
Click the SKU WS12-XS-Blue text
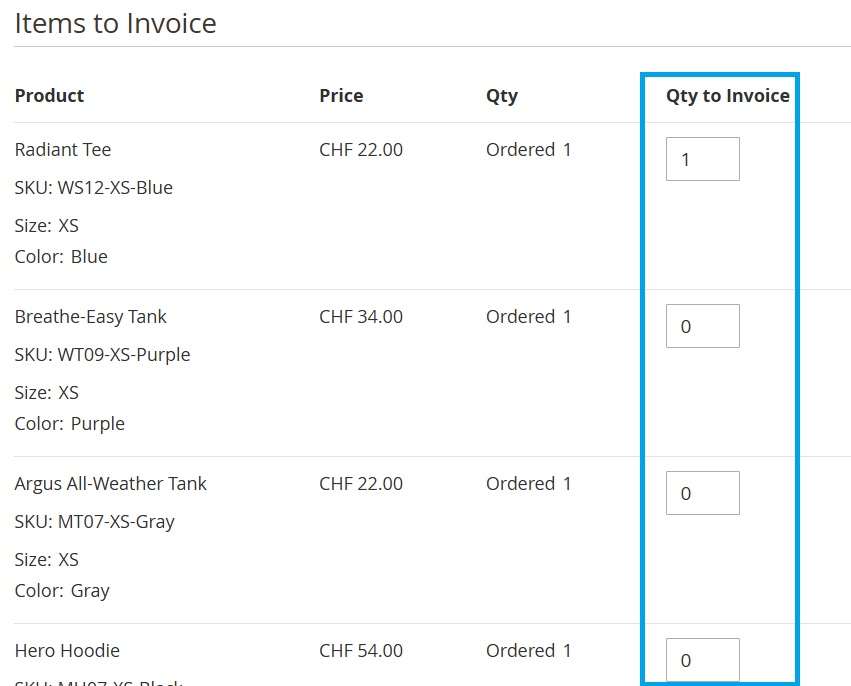point(93,188)
